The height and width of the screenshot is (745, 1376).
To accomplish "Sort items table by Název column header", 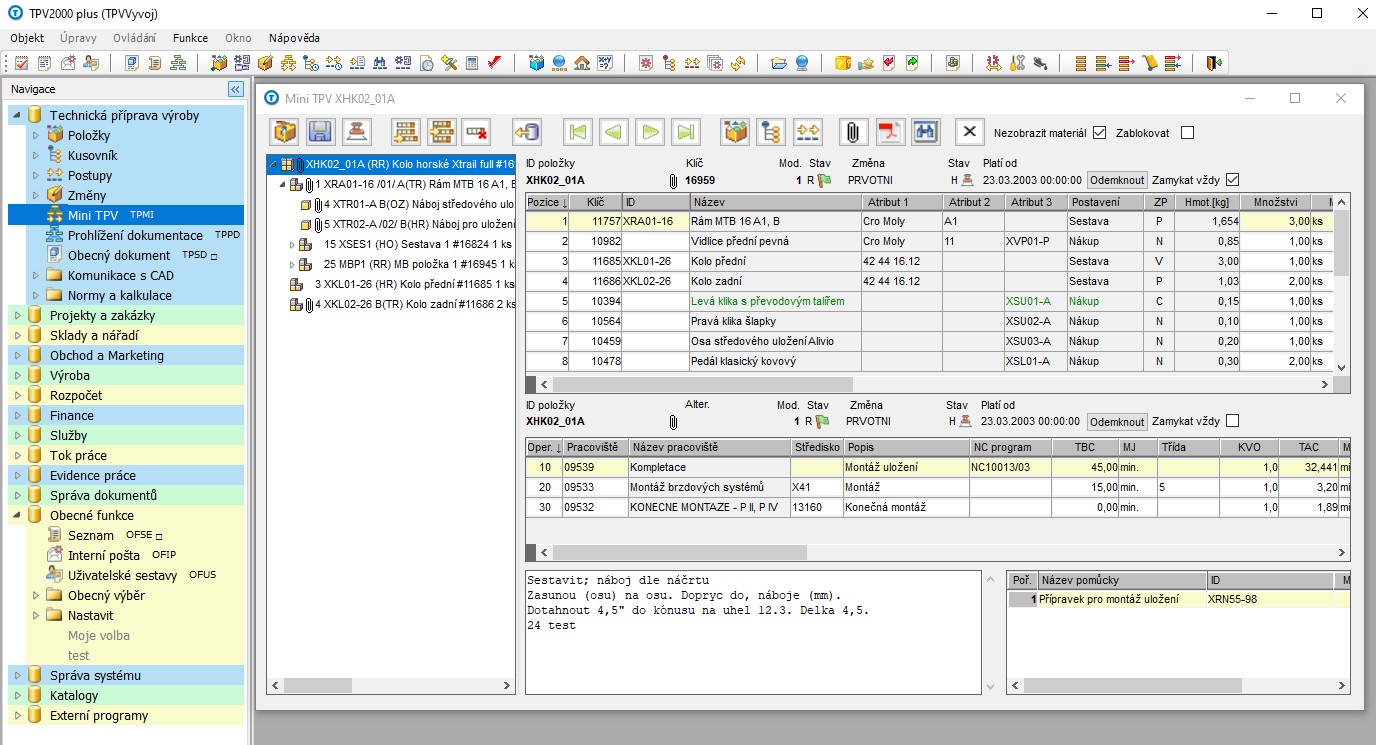I will 775,202.
